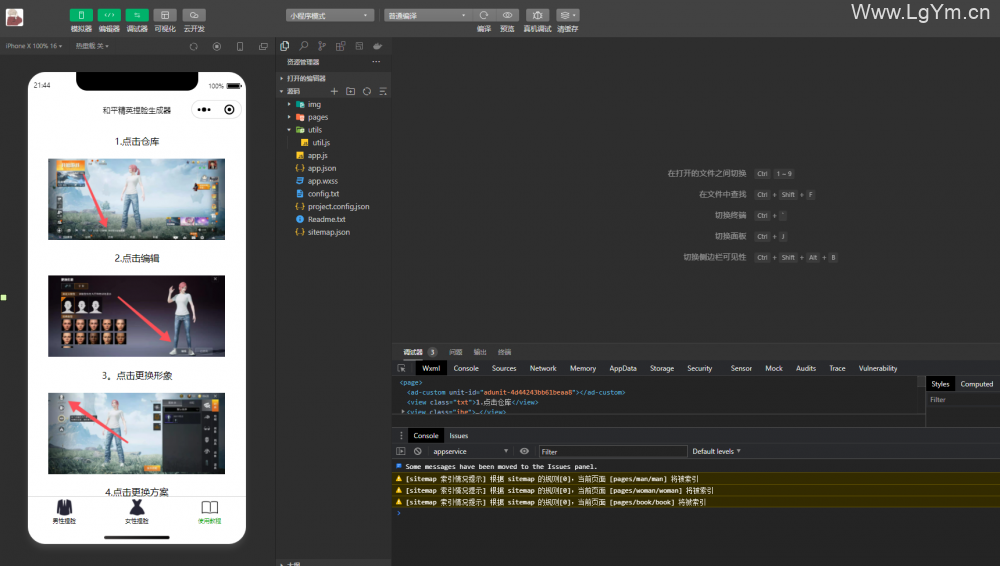Viewport: 1000px width, 566px height.
Task: Toggle the debugger (调试器) panel button
Action: 137,15
